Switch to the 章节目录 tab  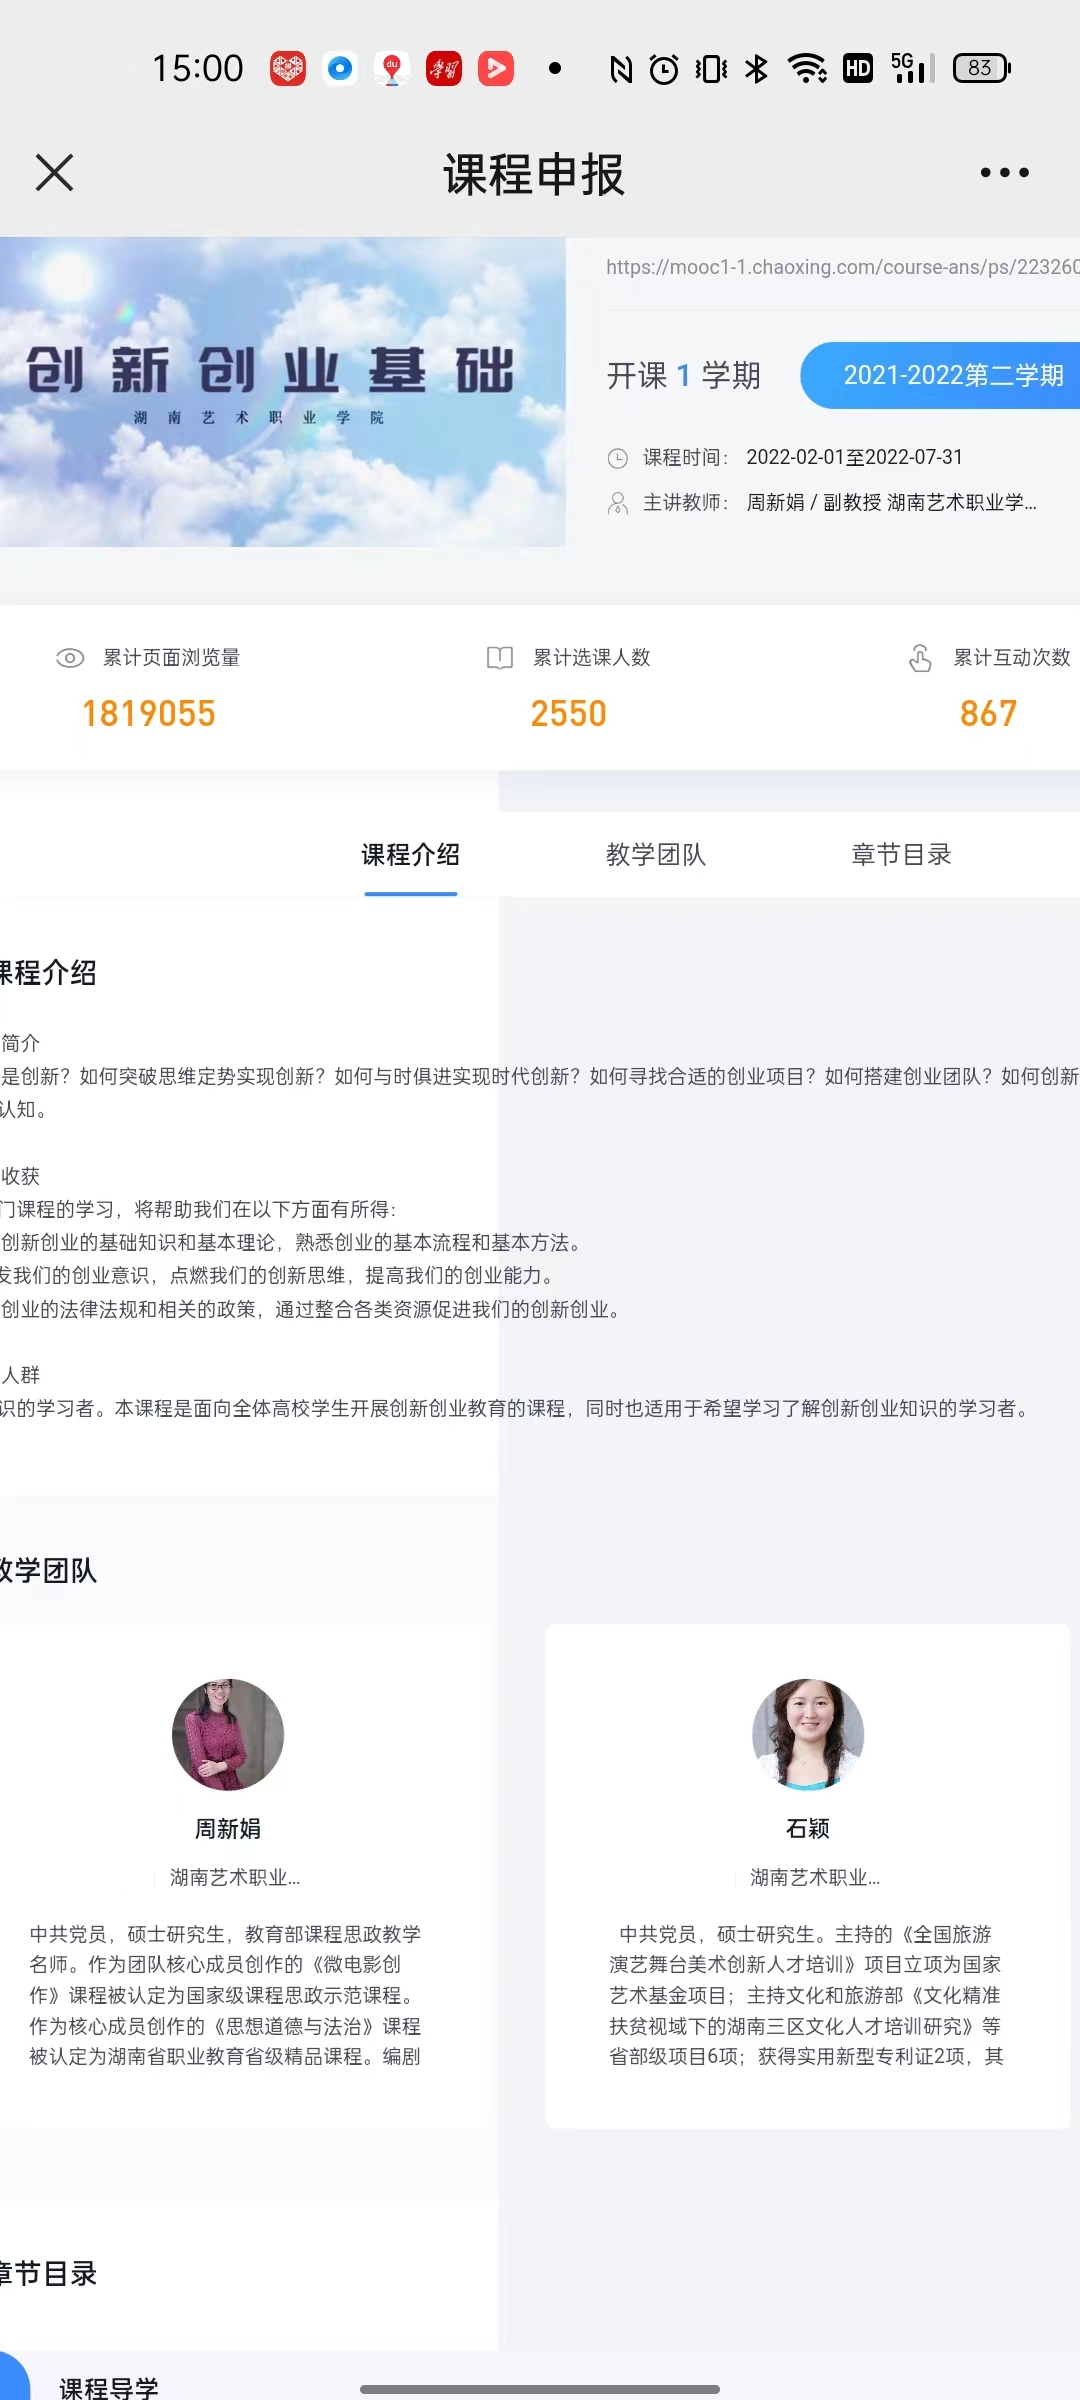[x=901, y=855]
